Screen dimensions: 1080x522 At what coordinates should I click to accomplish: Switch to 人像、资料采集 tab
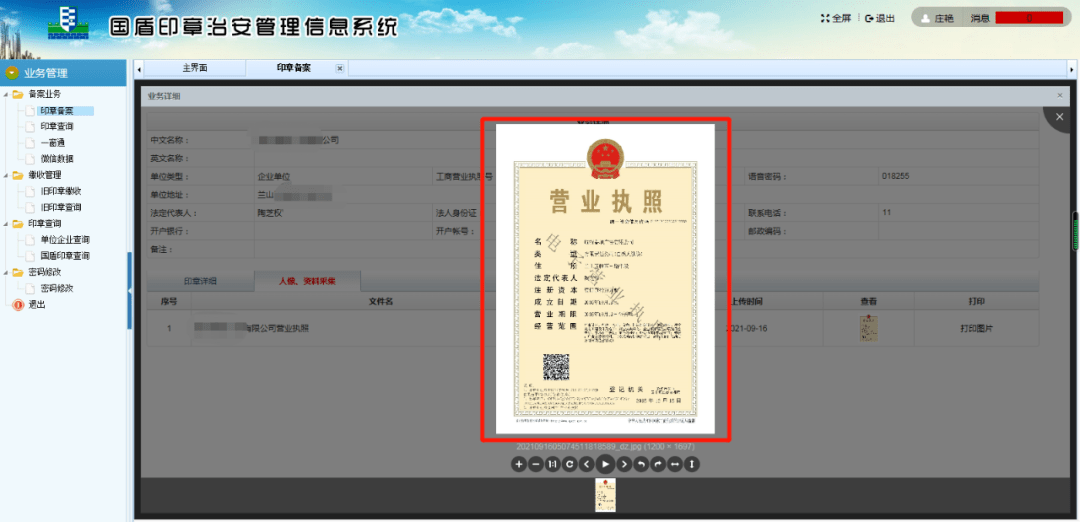(x=307, y=281)
